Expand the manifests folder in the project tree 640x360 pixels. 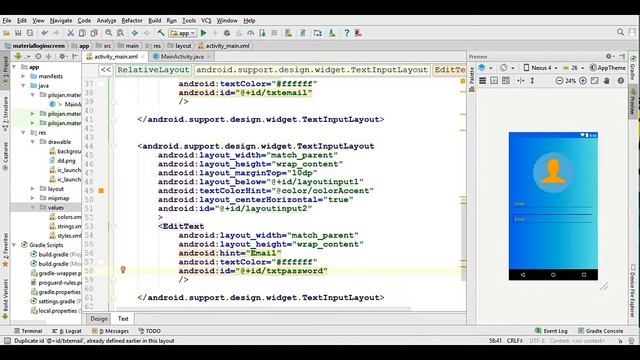[23, 76]
